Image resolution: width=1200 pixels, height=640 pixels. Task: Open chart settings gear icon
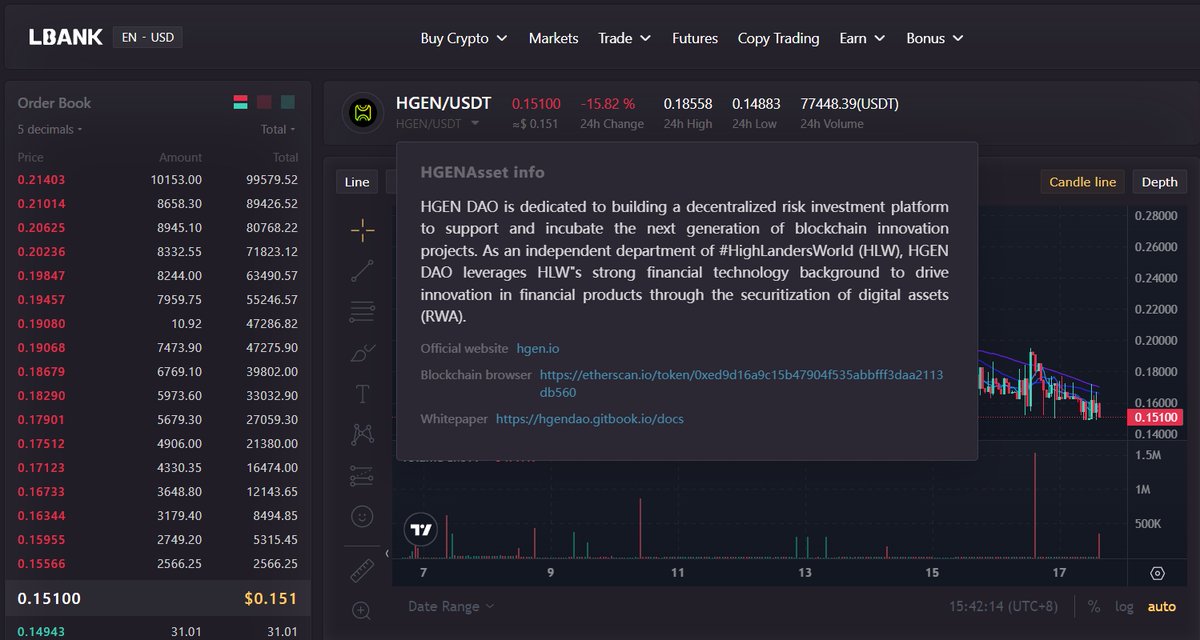pyautogui.click(x=1157, y=573)
